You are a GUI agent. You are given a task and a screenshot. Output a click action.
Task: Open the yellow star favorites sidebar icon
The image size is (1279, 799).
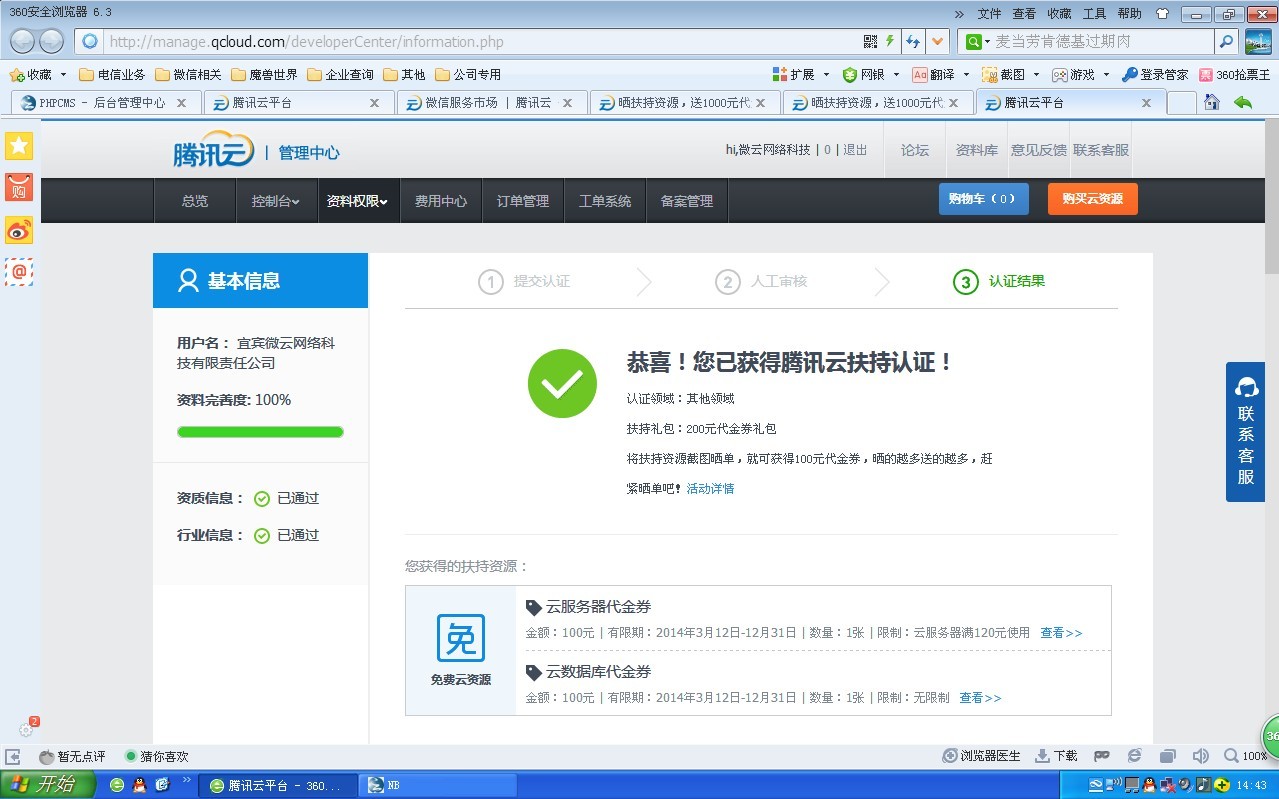[19, 146]
